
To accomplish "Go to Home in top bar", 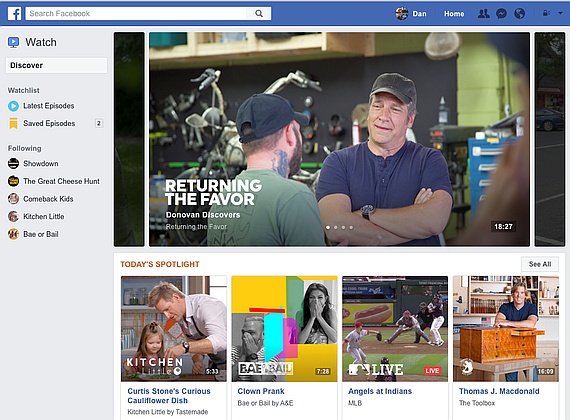I will (454, 14).
